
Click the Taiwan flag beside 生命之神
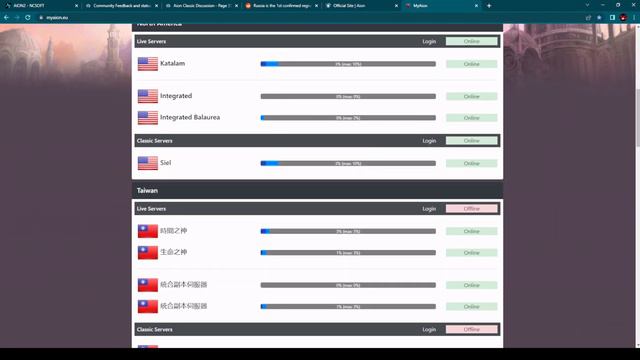pyautogui.click(x=148, y=252)
